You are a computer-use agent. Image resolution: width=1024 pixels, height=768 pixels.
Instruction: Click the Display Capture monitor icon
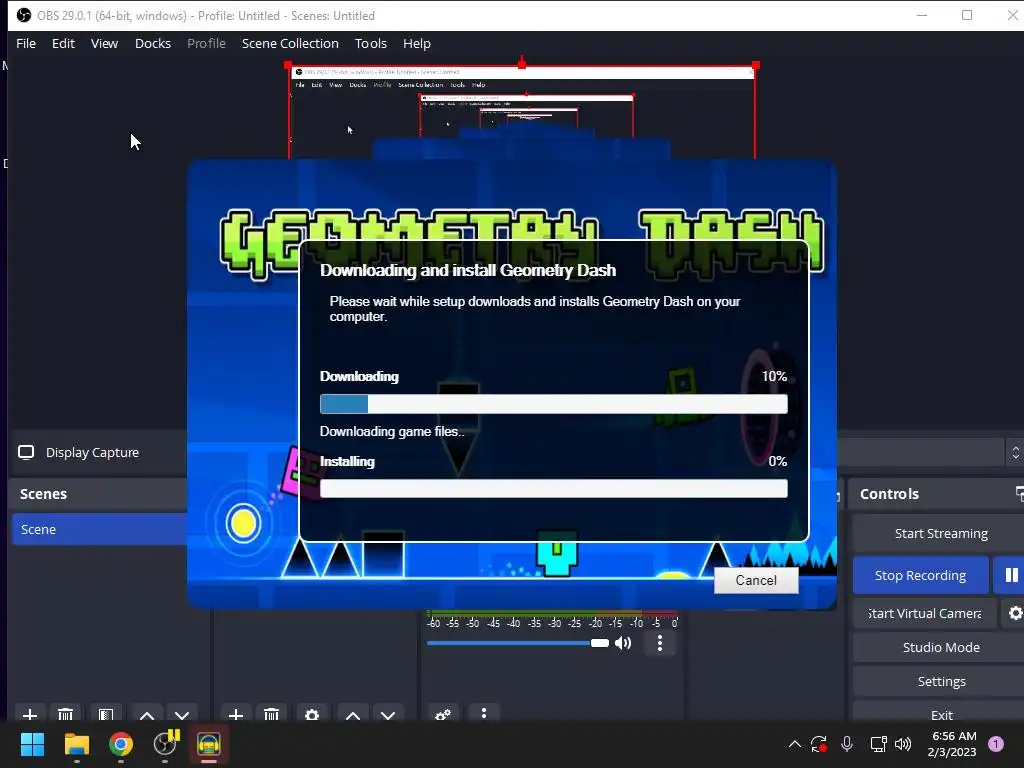[26, 453]
